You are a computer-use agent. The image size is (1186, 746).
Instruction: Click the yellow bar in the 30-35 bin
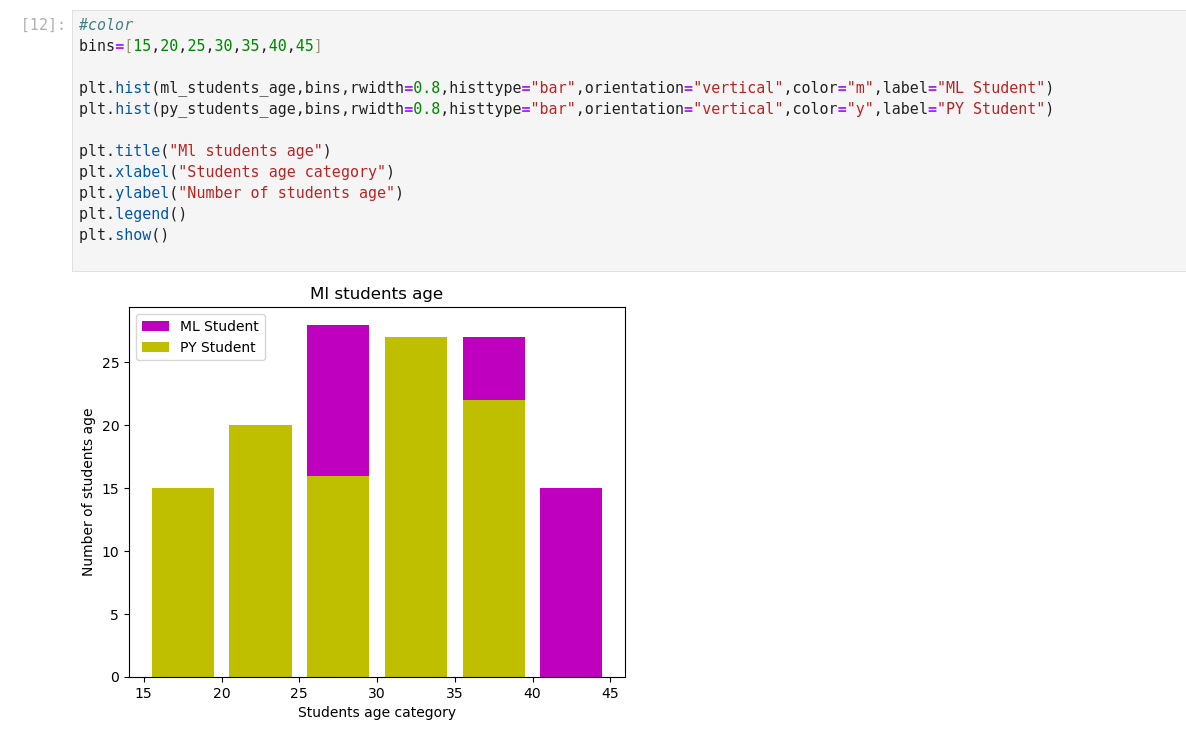416,507
